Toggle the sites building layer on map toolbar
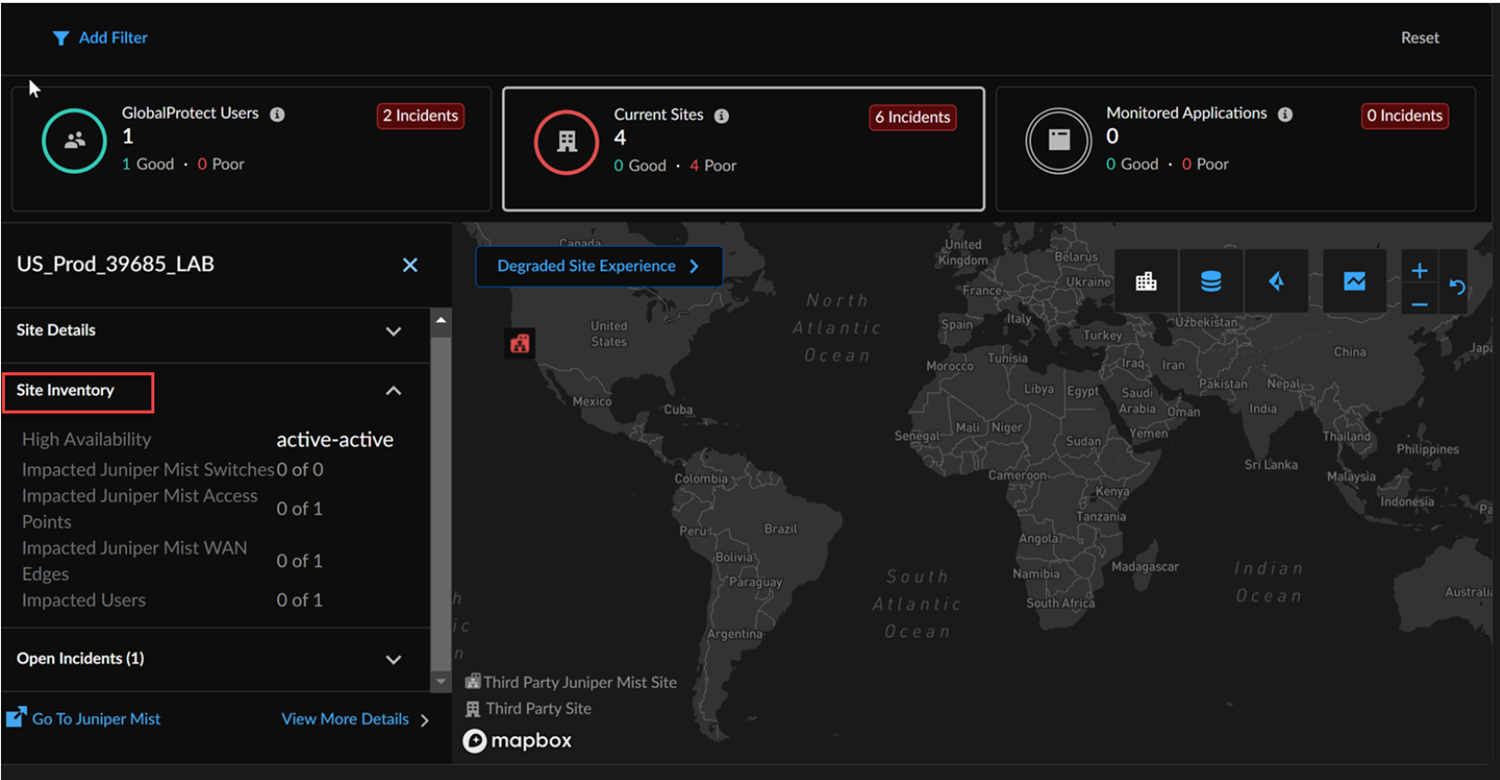Viewport: 1500px width, 780px height. (x=1146, y=282)
